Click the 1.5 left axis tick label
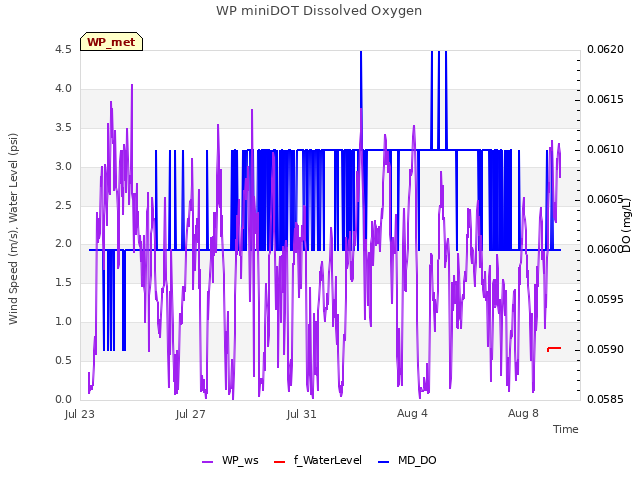The width and height of the screenshot is (640, 480). tap(63, 282)
